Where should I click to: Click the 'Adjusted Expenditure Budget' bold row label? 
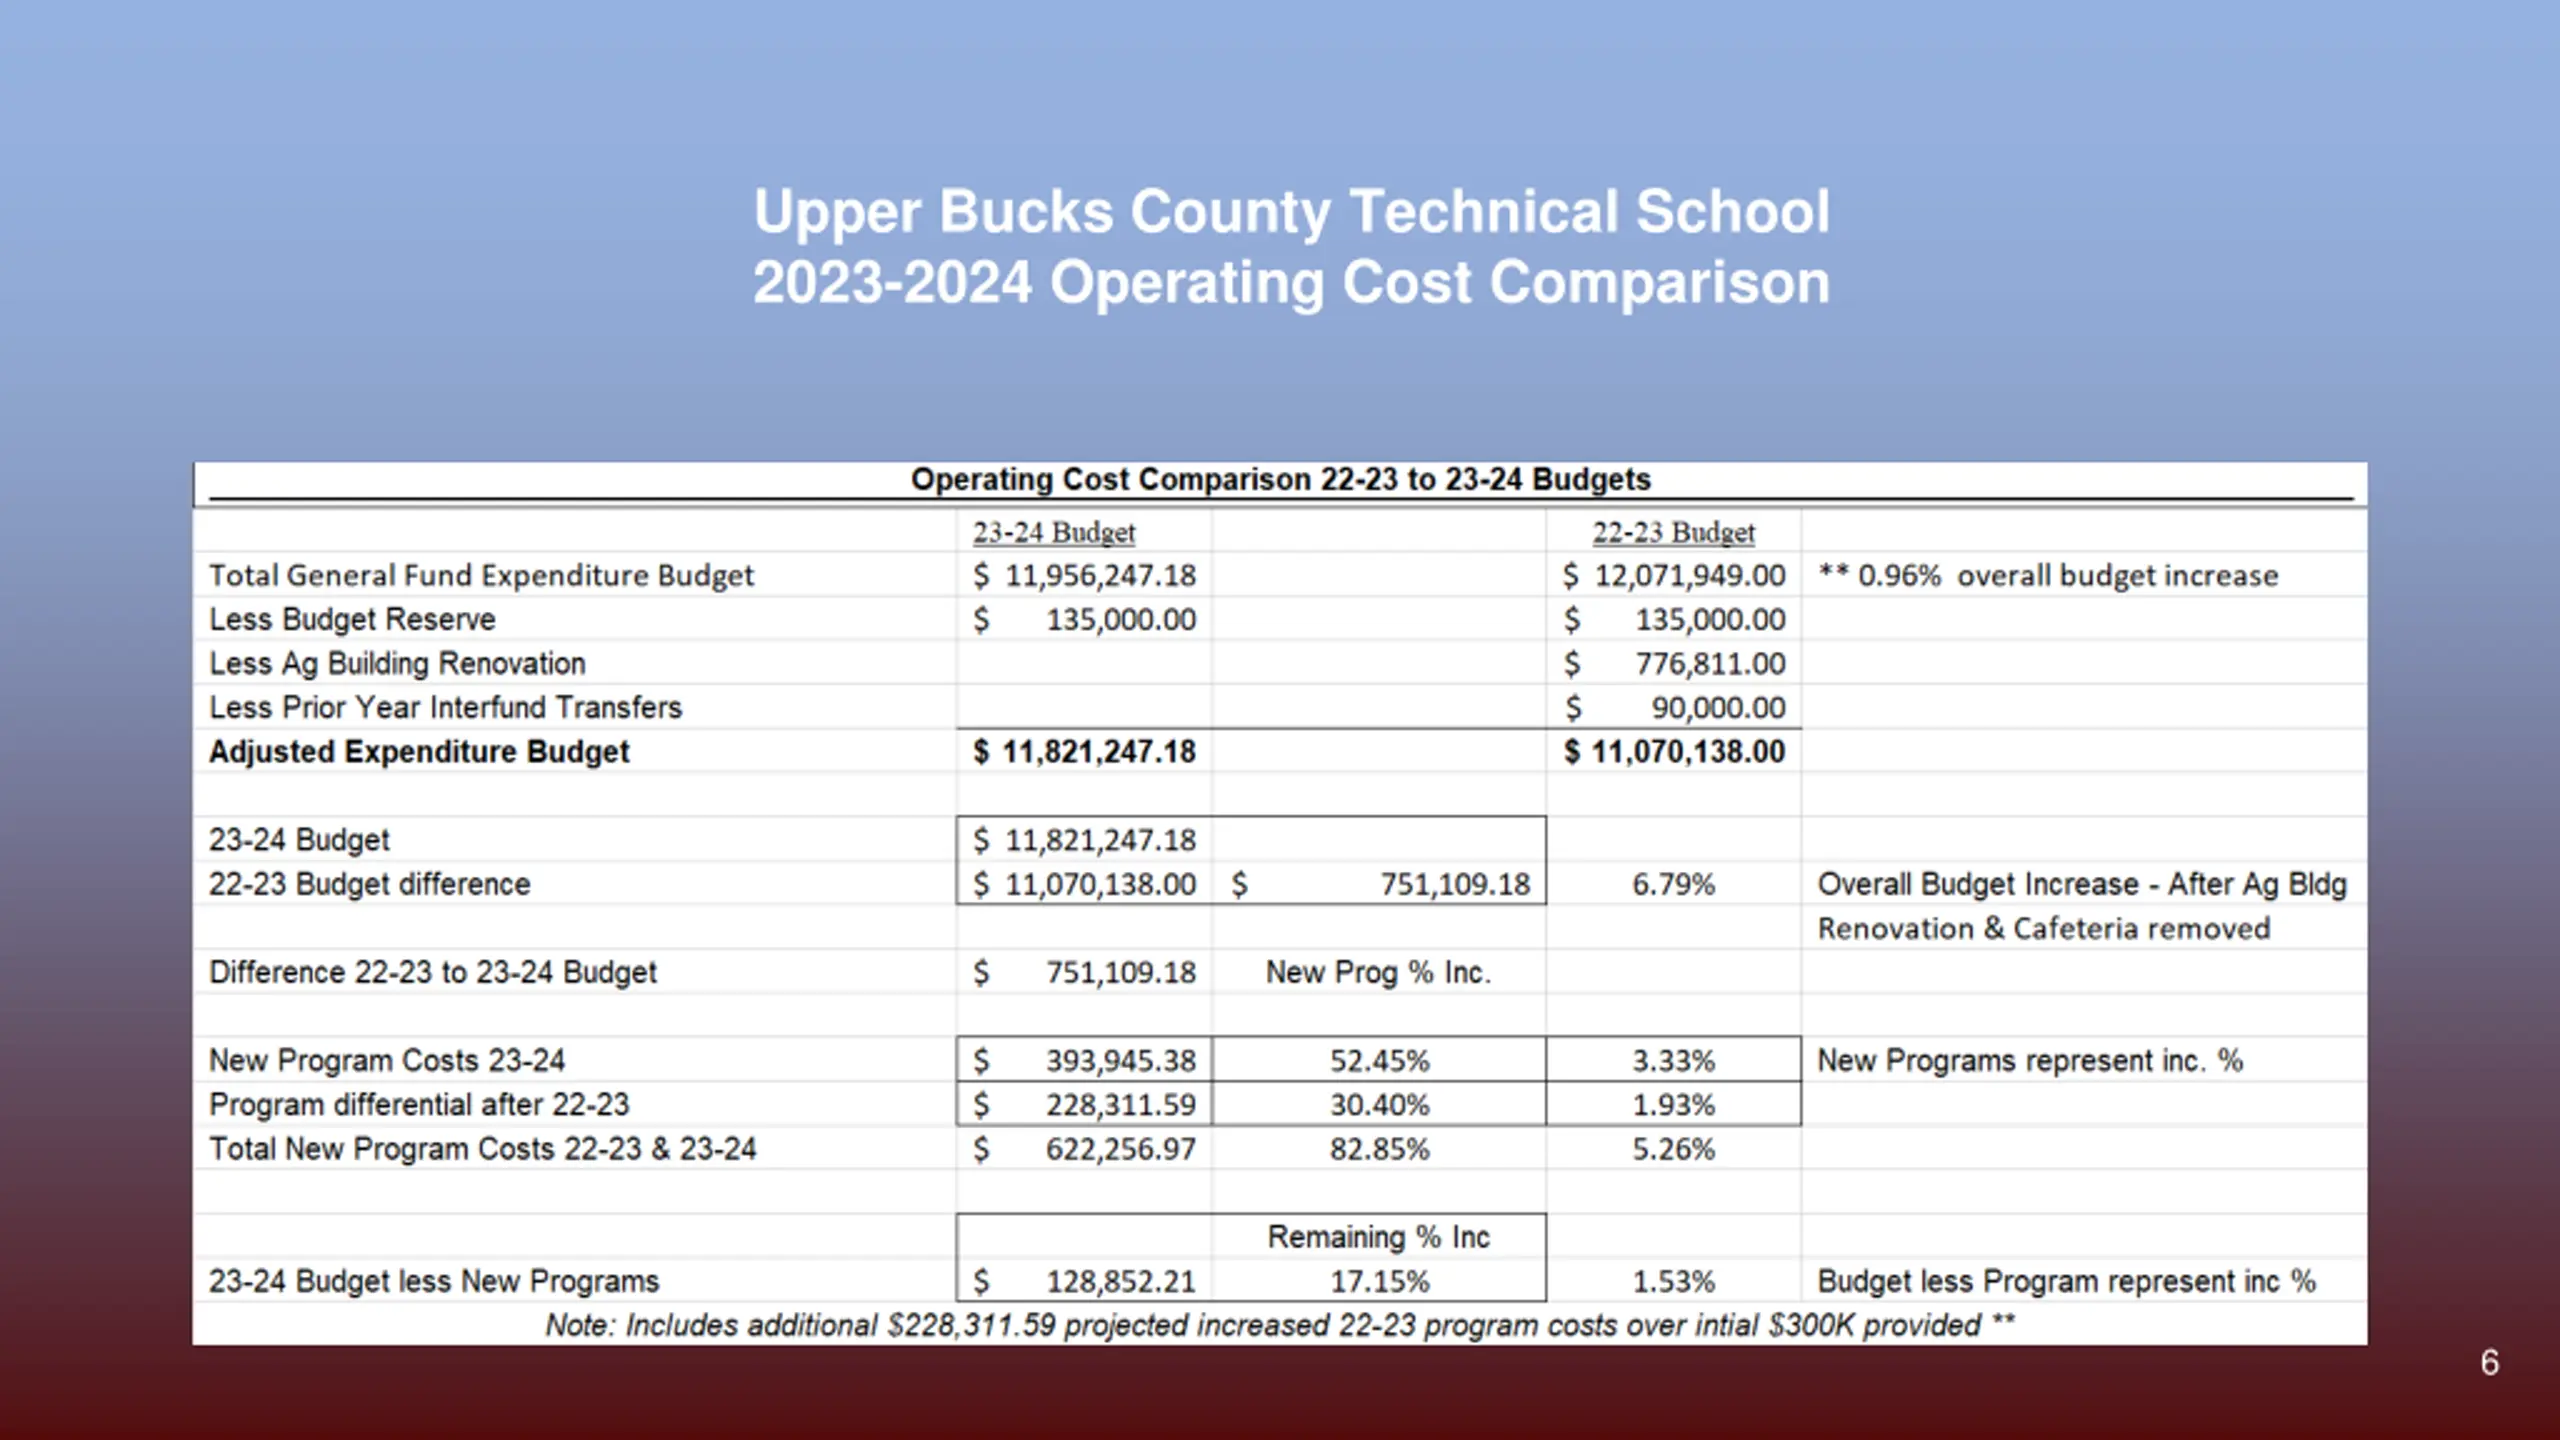coord(419,752)
